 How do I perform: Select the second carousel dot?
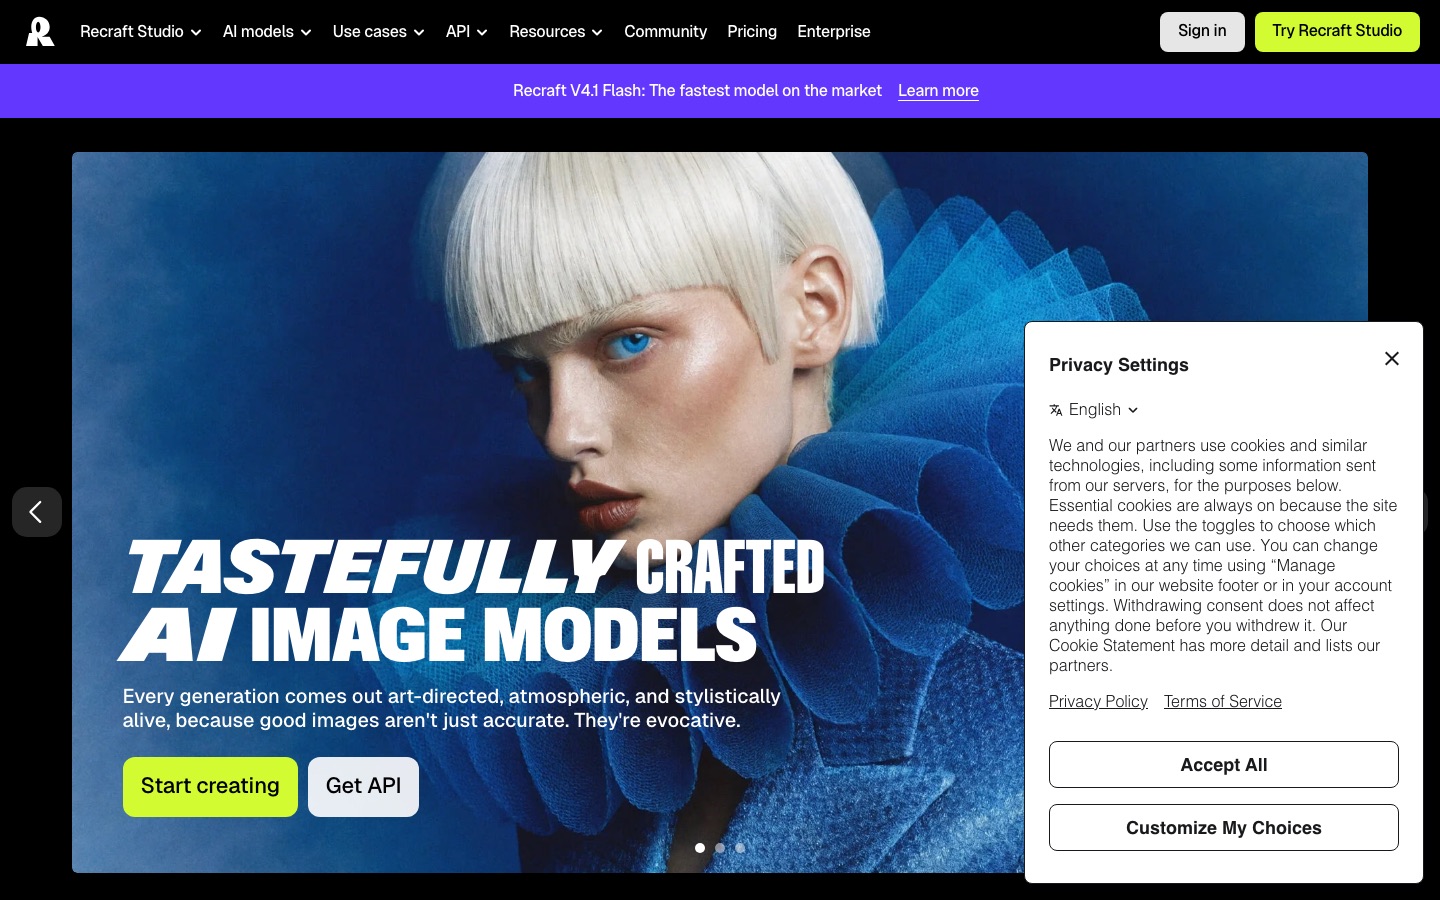(x=720, y=848)
